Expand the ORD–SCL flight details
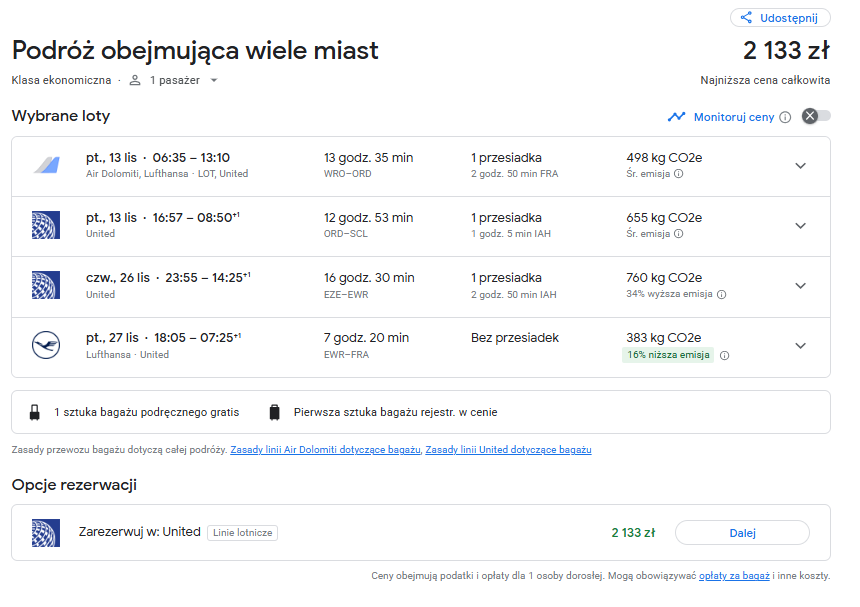The image size is (860, 607). click(801, 226)
